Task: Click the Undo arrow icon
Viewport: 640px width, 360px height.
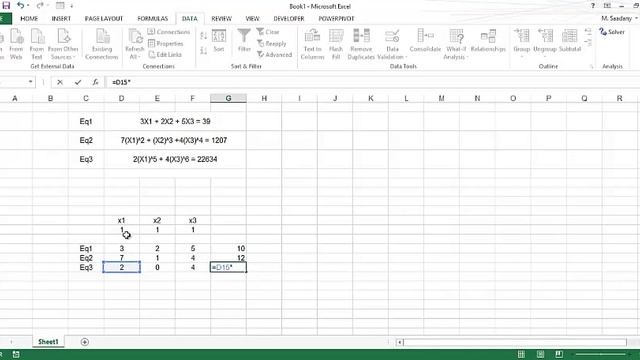Action: point(20,6)
